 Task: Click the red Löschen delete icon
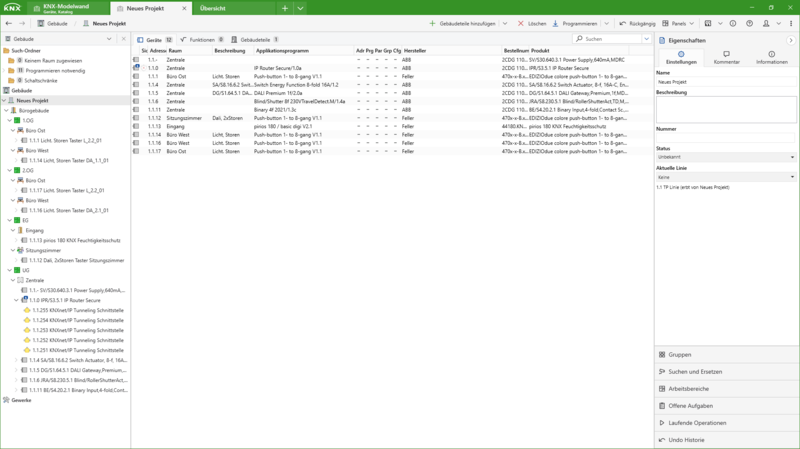[522, 23]
